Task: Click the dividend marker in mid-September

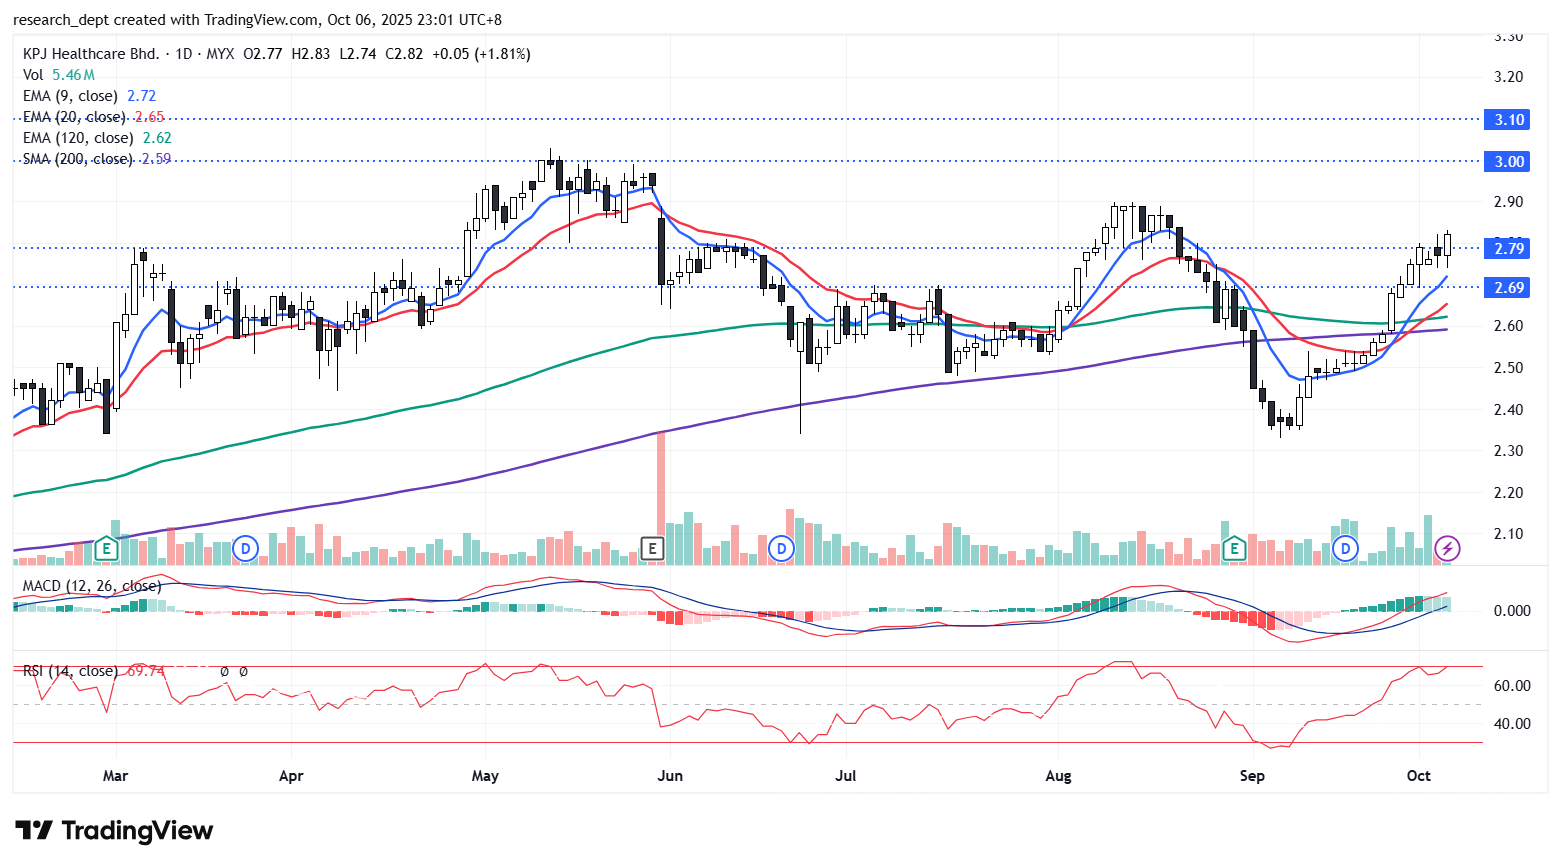Action: [1346, 548]
